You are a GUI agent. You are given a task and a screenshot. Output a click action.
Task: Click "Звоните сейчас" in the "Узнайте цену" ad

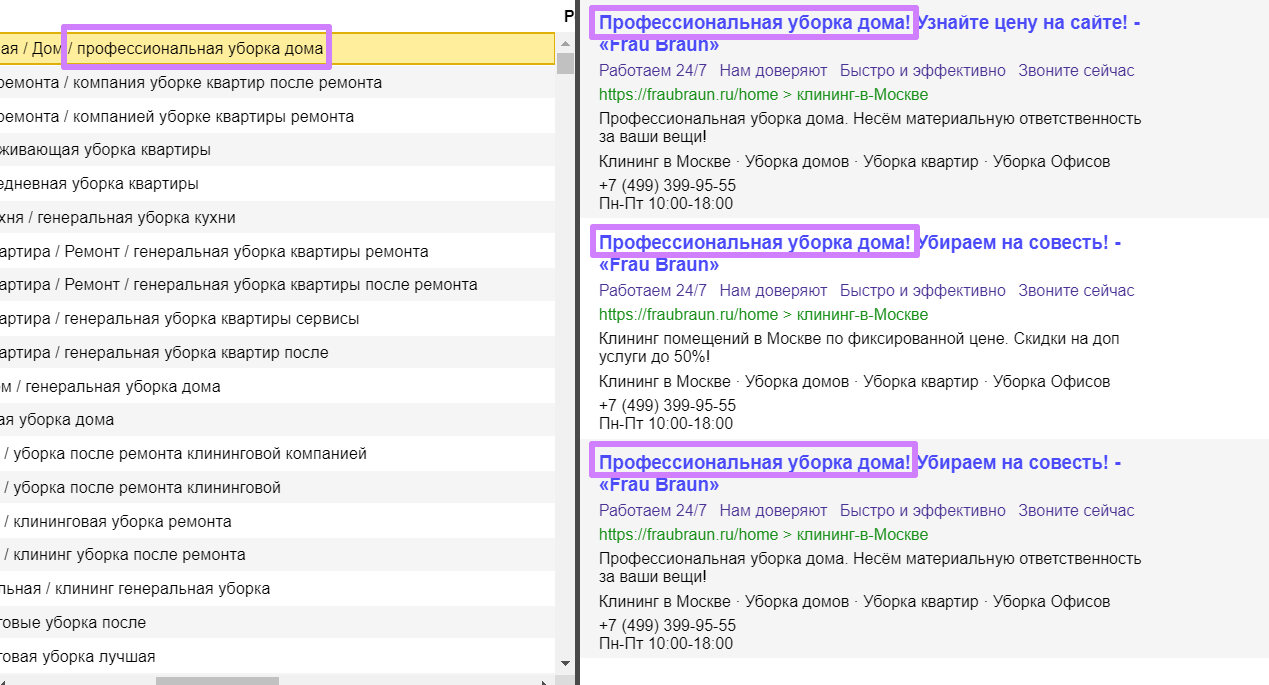(1076, 70)
